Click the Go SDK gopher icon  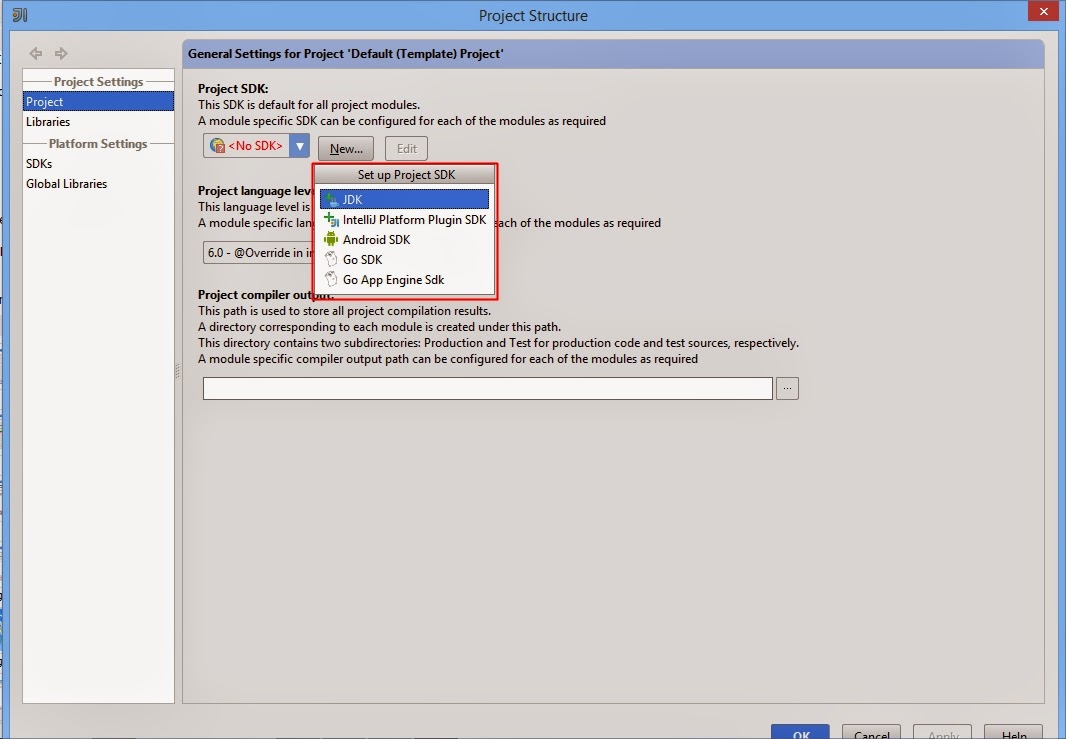331,259
